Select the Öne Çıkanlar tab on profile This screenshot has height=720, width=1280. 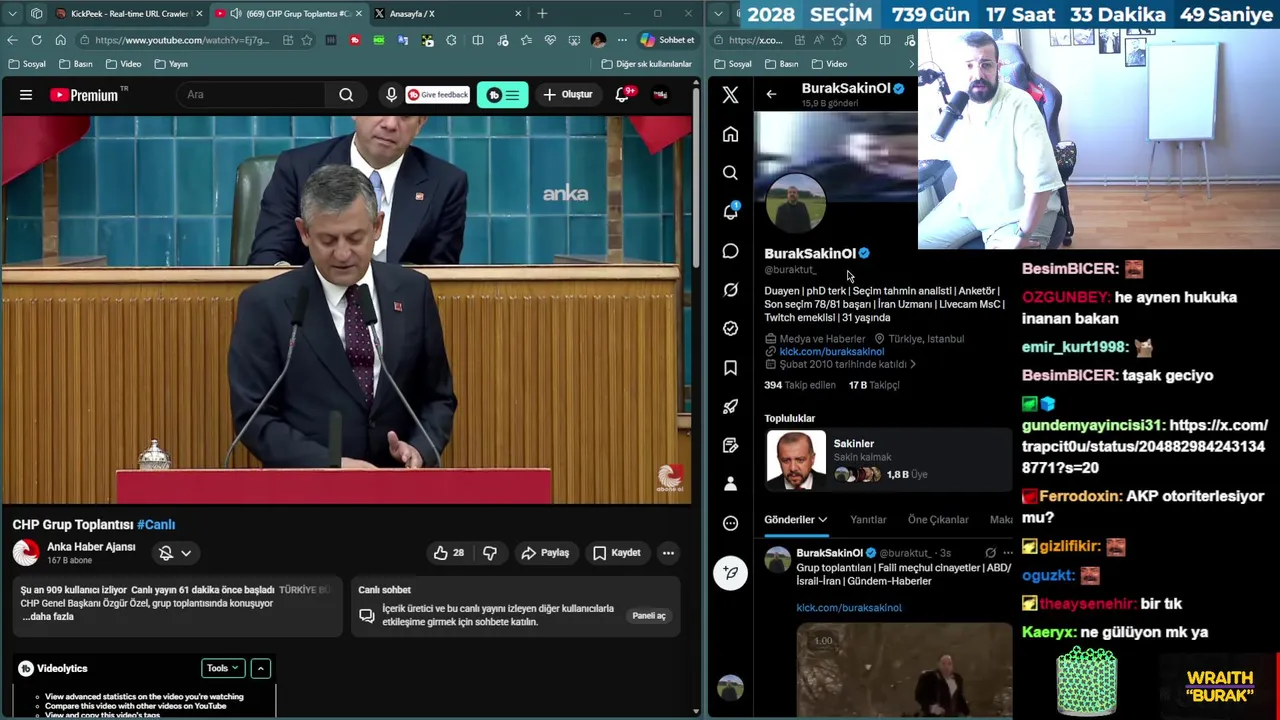tap(938, 520)
